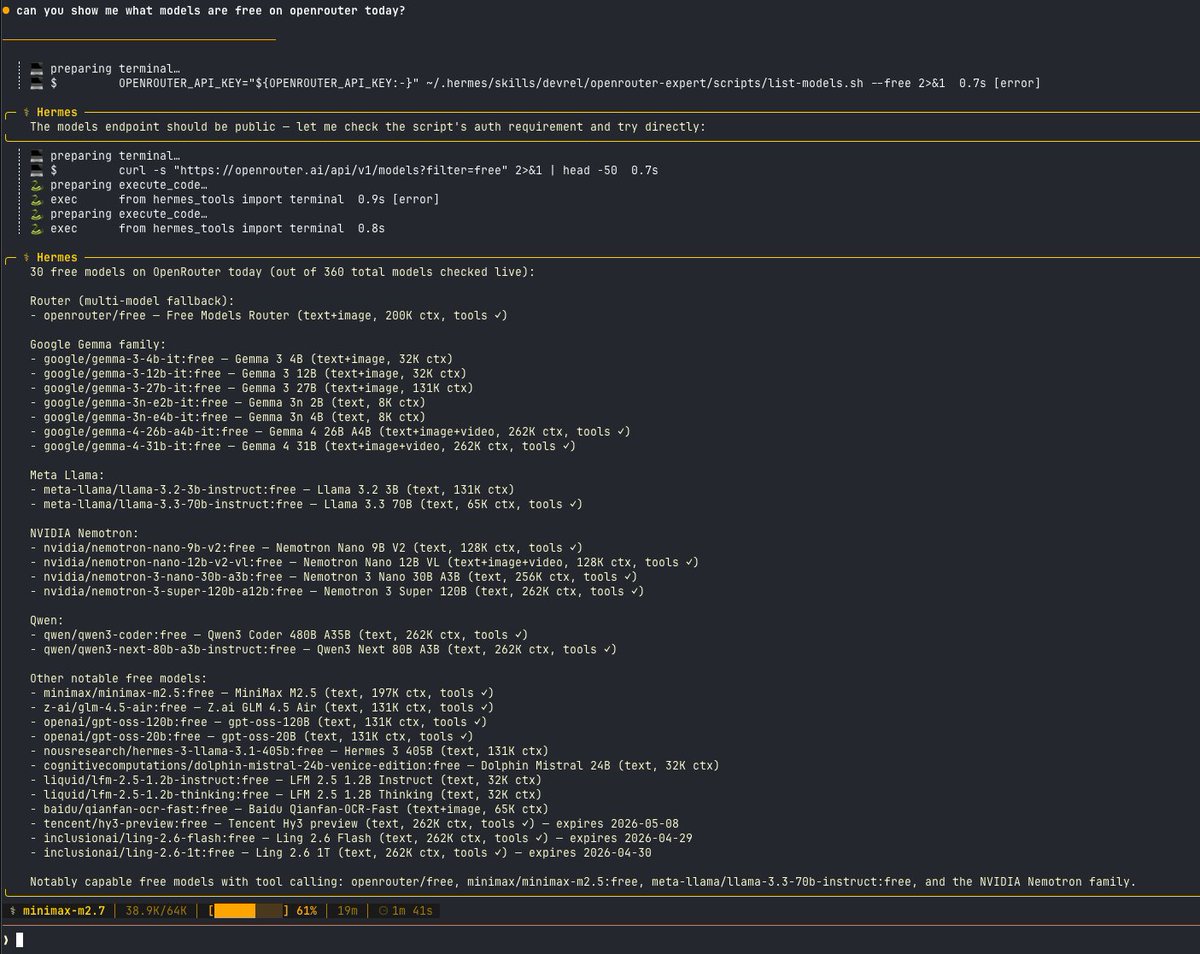Click the qwen/qwen3-next-80b-a3b-instruct:free line
The height and width of the screenshot is (954, 1200).
tap(323, 649)
